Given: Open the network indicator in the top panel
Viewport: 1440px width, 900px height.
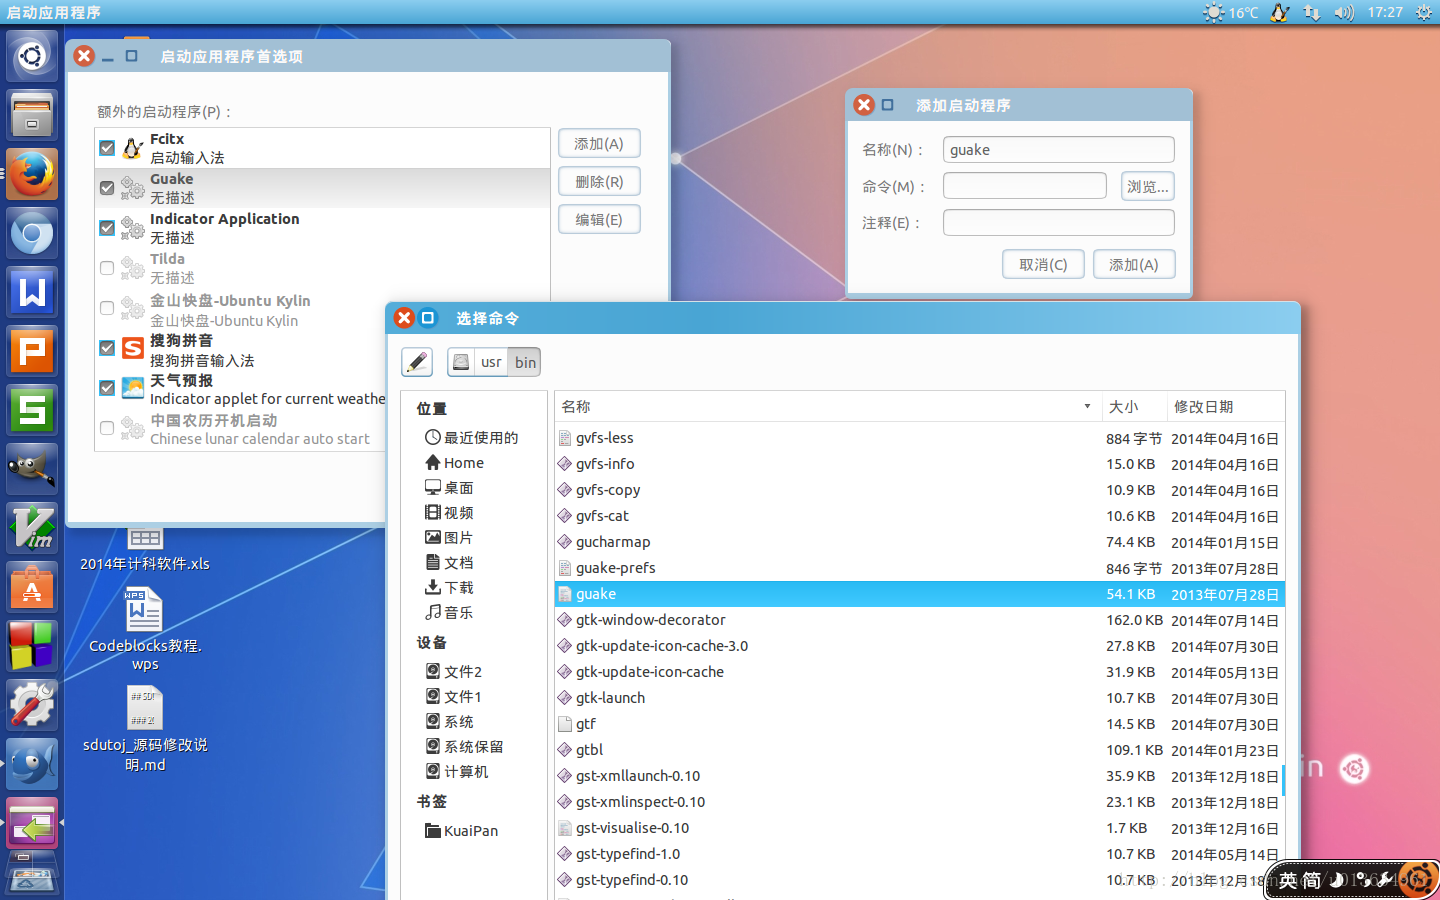Looking at the screenshot, I should (1312, 12).
